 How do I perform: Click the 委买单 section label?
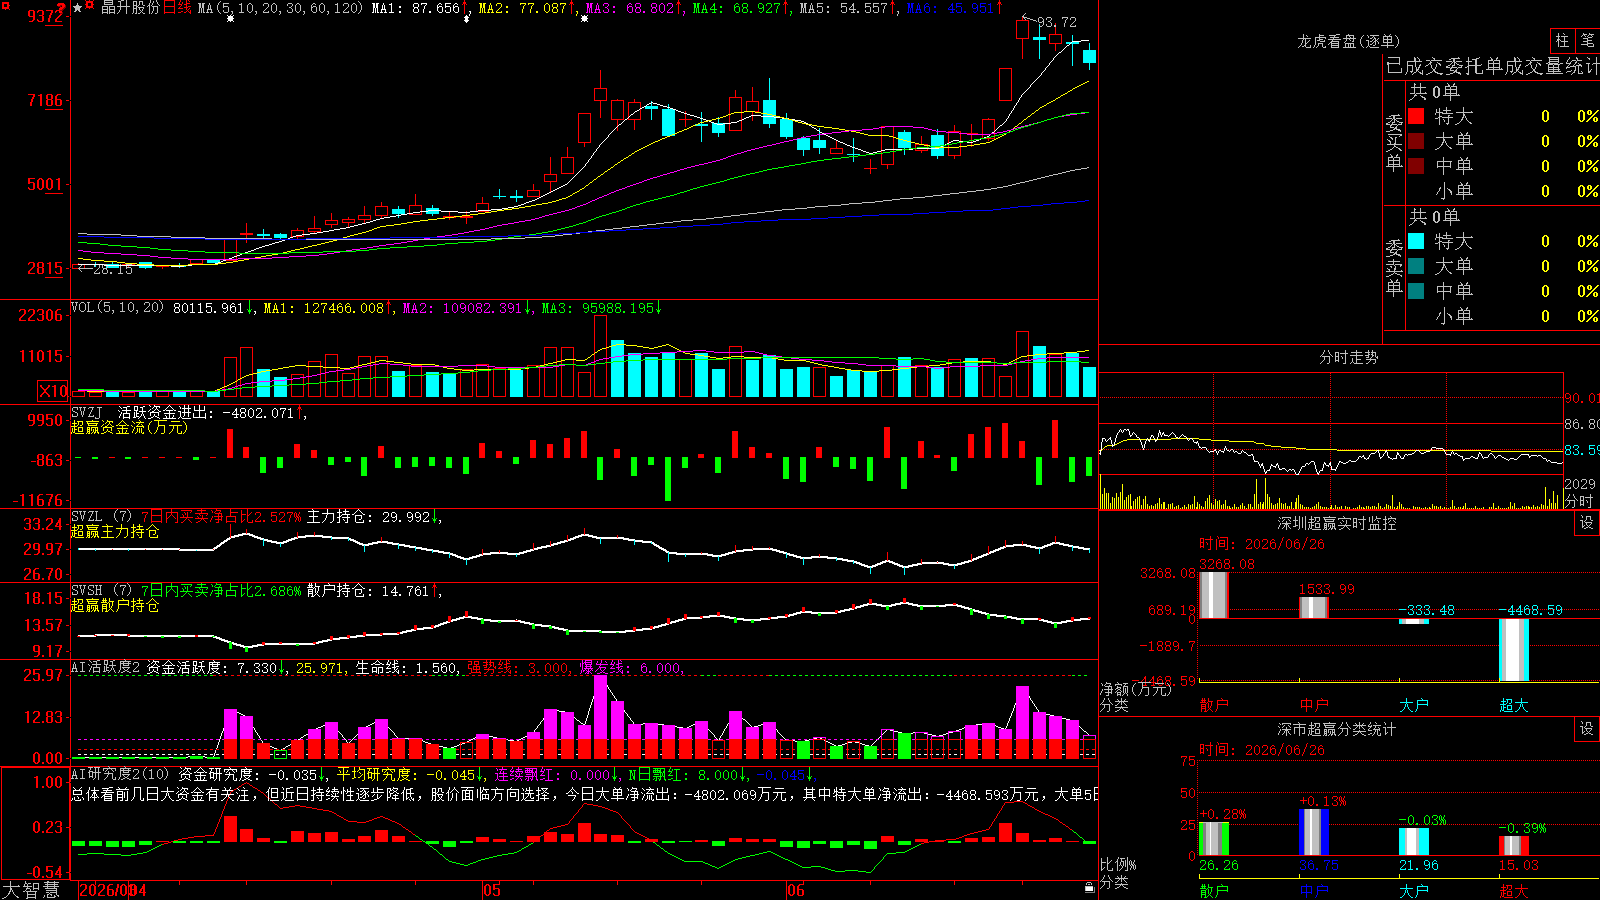pyautogui.click(x=1394, y=141)
